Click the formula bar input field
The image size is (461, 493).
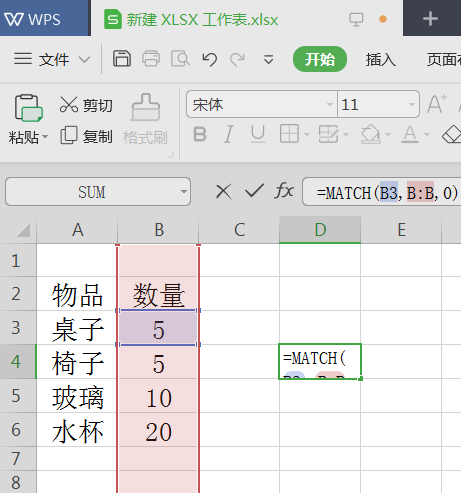tap(382, 192)
